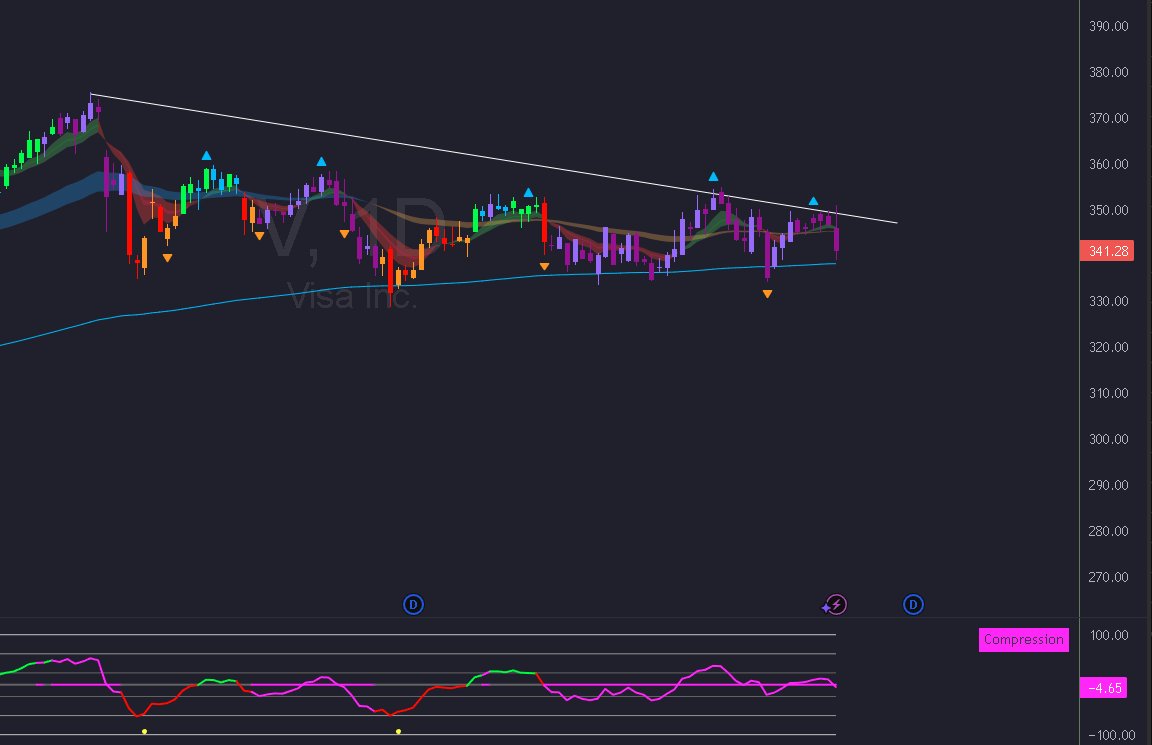Click the rightmost blue 'D' dividend marker
Image resolution: width=1152 pixels, height=745 pixels.
coord(913,604)
